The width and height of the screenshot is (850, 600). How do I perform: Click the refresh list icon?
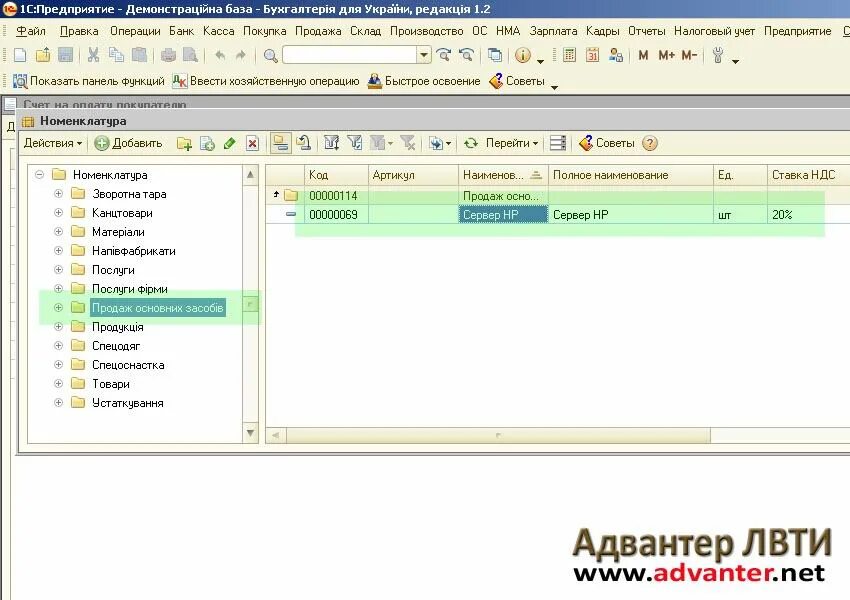471,143
